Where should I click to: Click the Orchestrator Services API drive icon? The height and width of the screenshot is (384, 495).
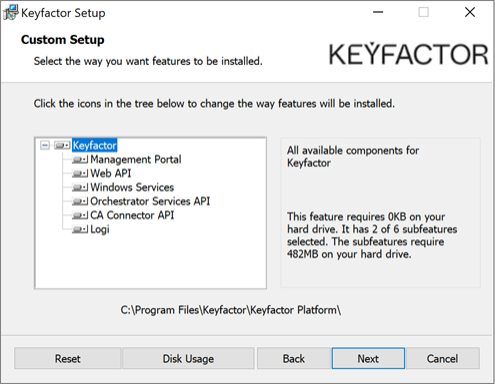coord(80,202)
